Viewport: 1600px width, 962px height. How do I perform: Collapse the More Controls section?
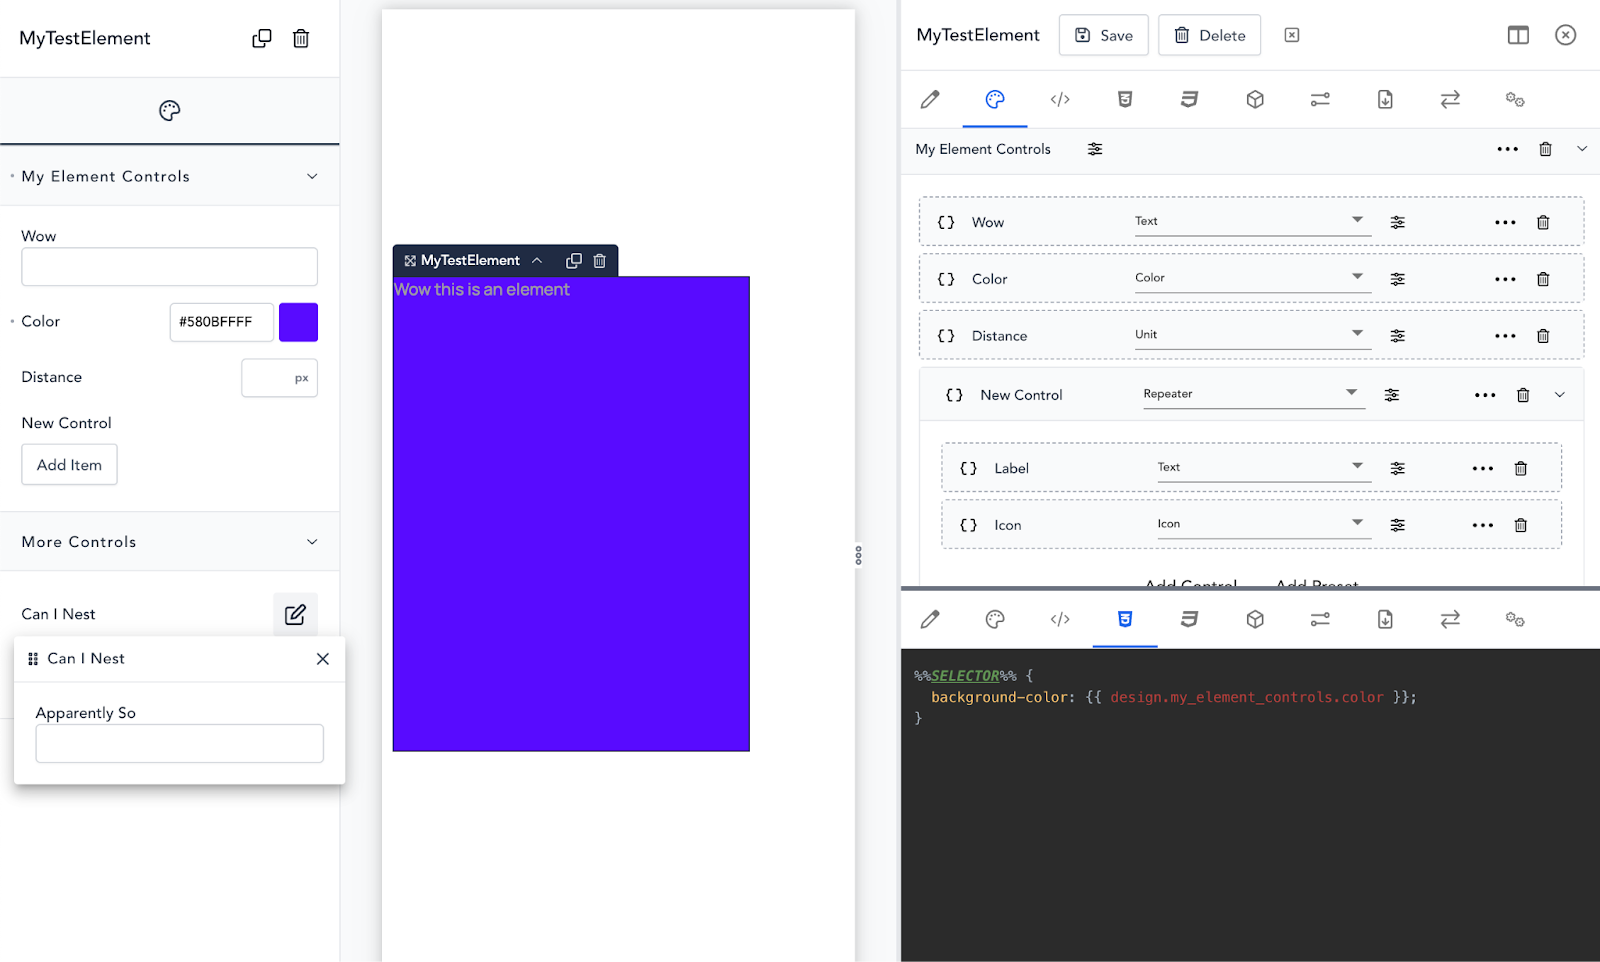312,542
